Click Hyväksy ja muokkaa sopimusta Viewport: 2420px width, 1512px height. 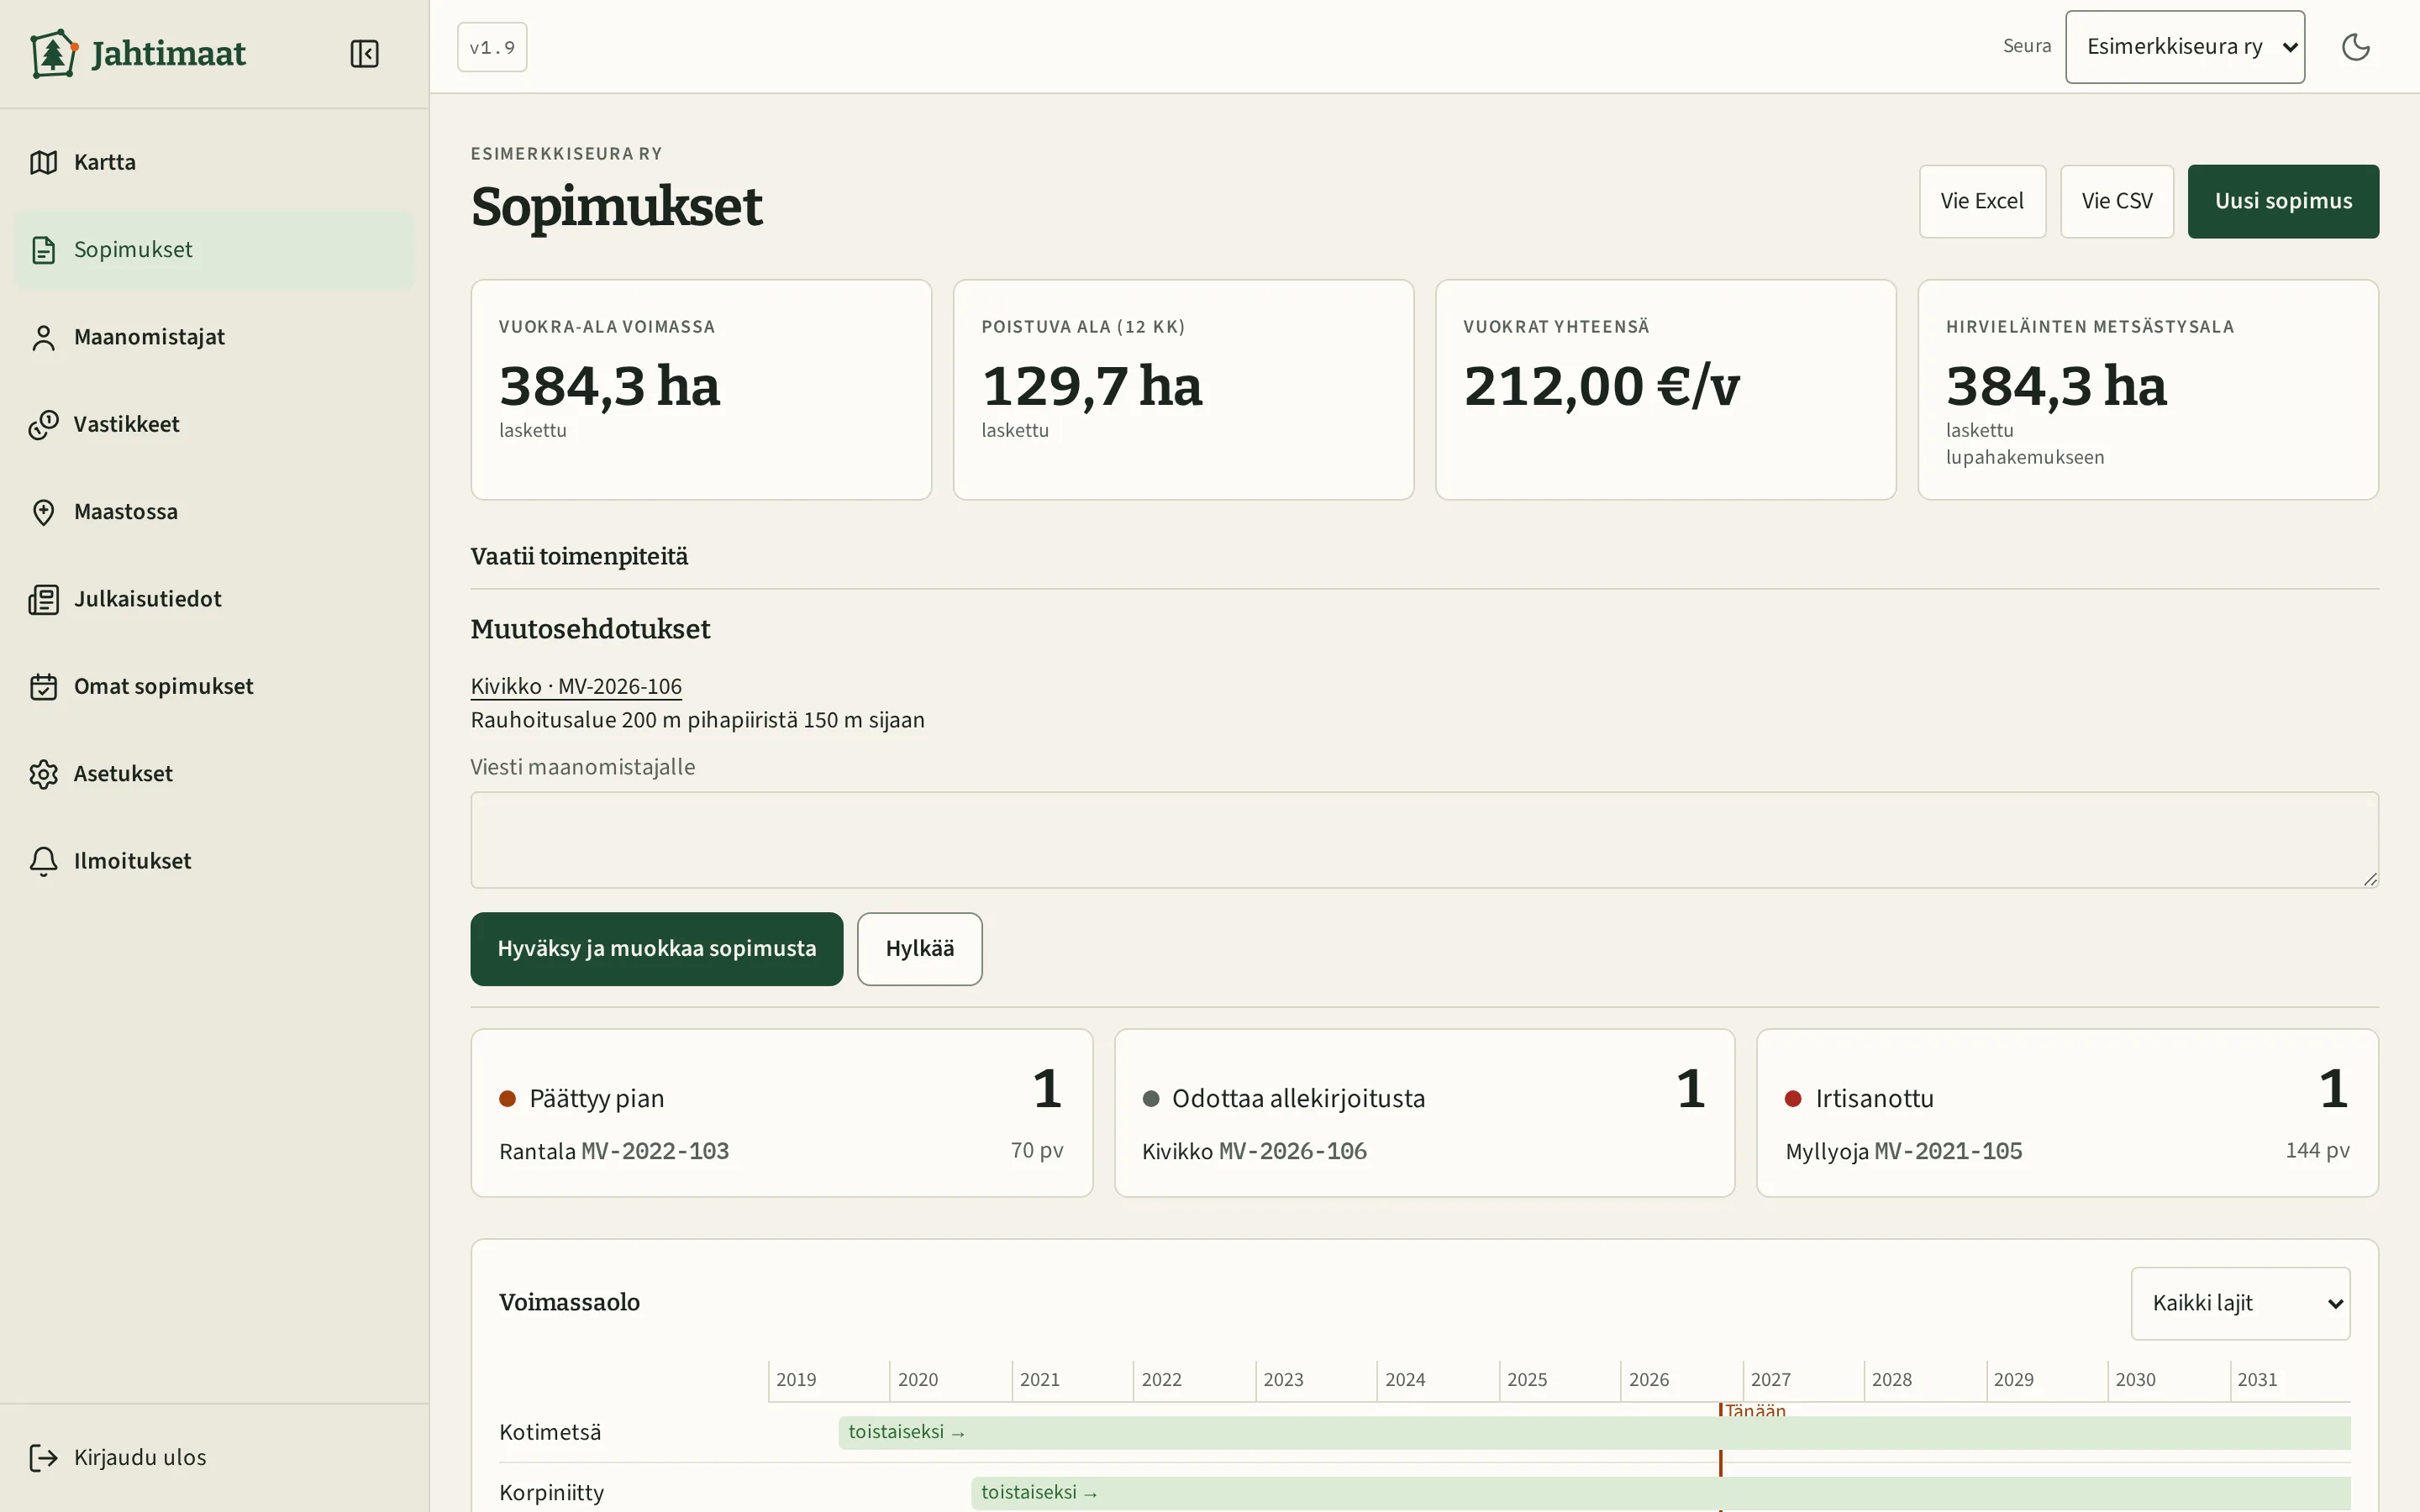click(x=656, y=949)
